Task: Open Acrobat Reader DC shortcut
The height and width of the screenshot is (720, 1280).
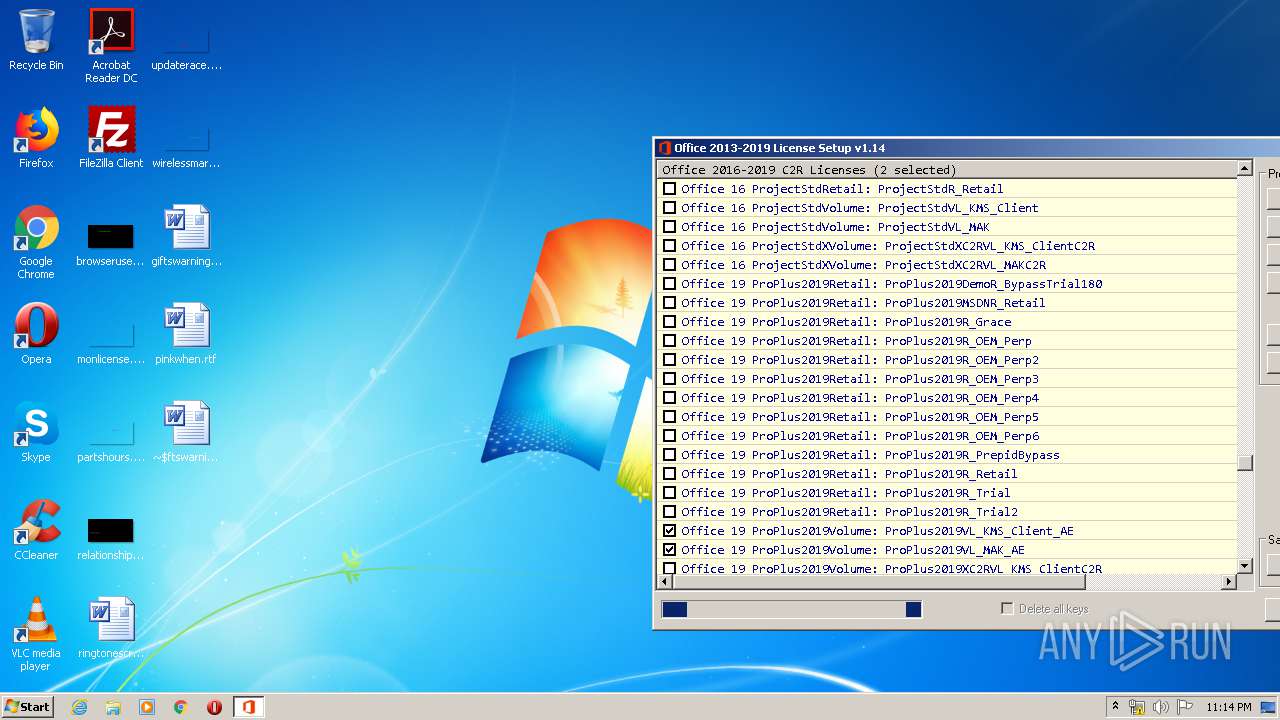Action: pyautogui.click(x=111, y=45)
